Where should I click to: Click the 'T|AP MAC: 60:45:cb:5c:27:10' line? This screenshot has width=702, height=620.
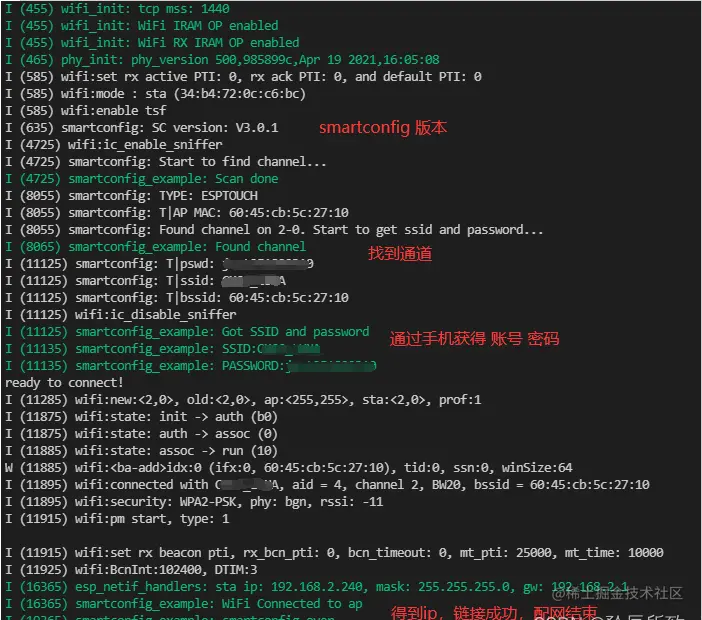(x=176, y=213)
